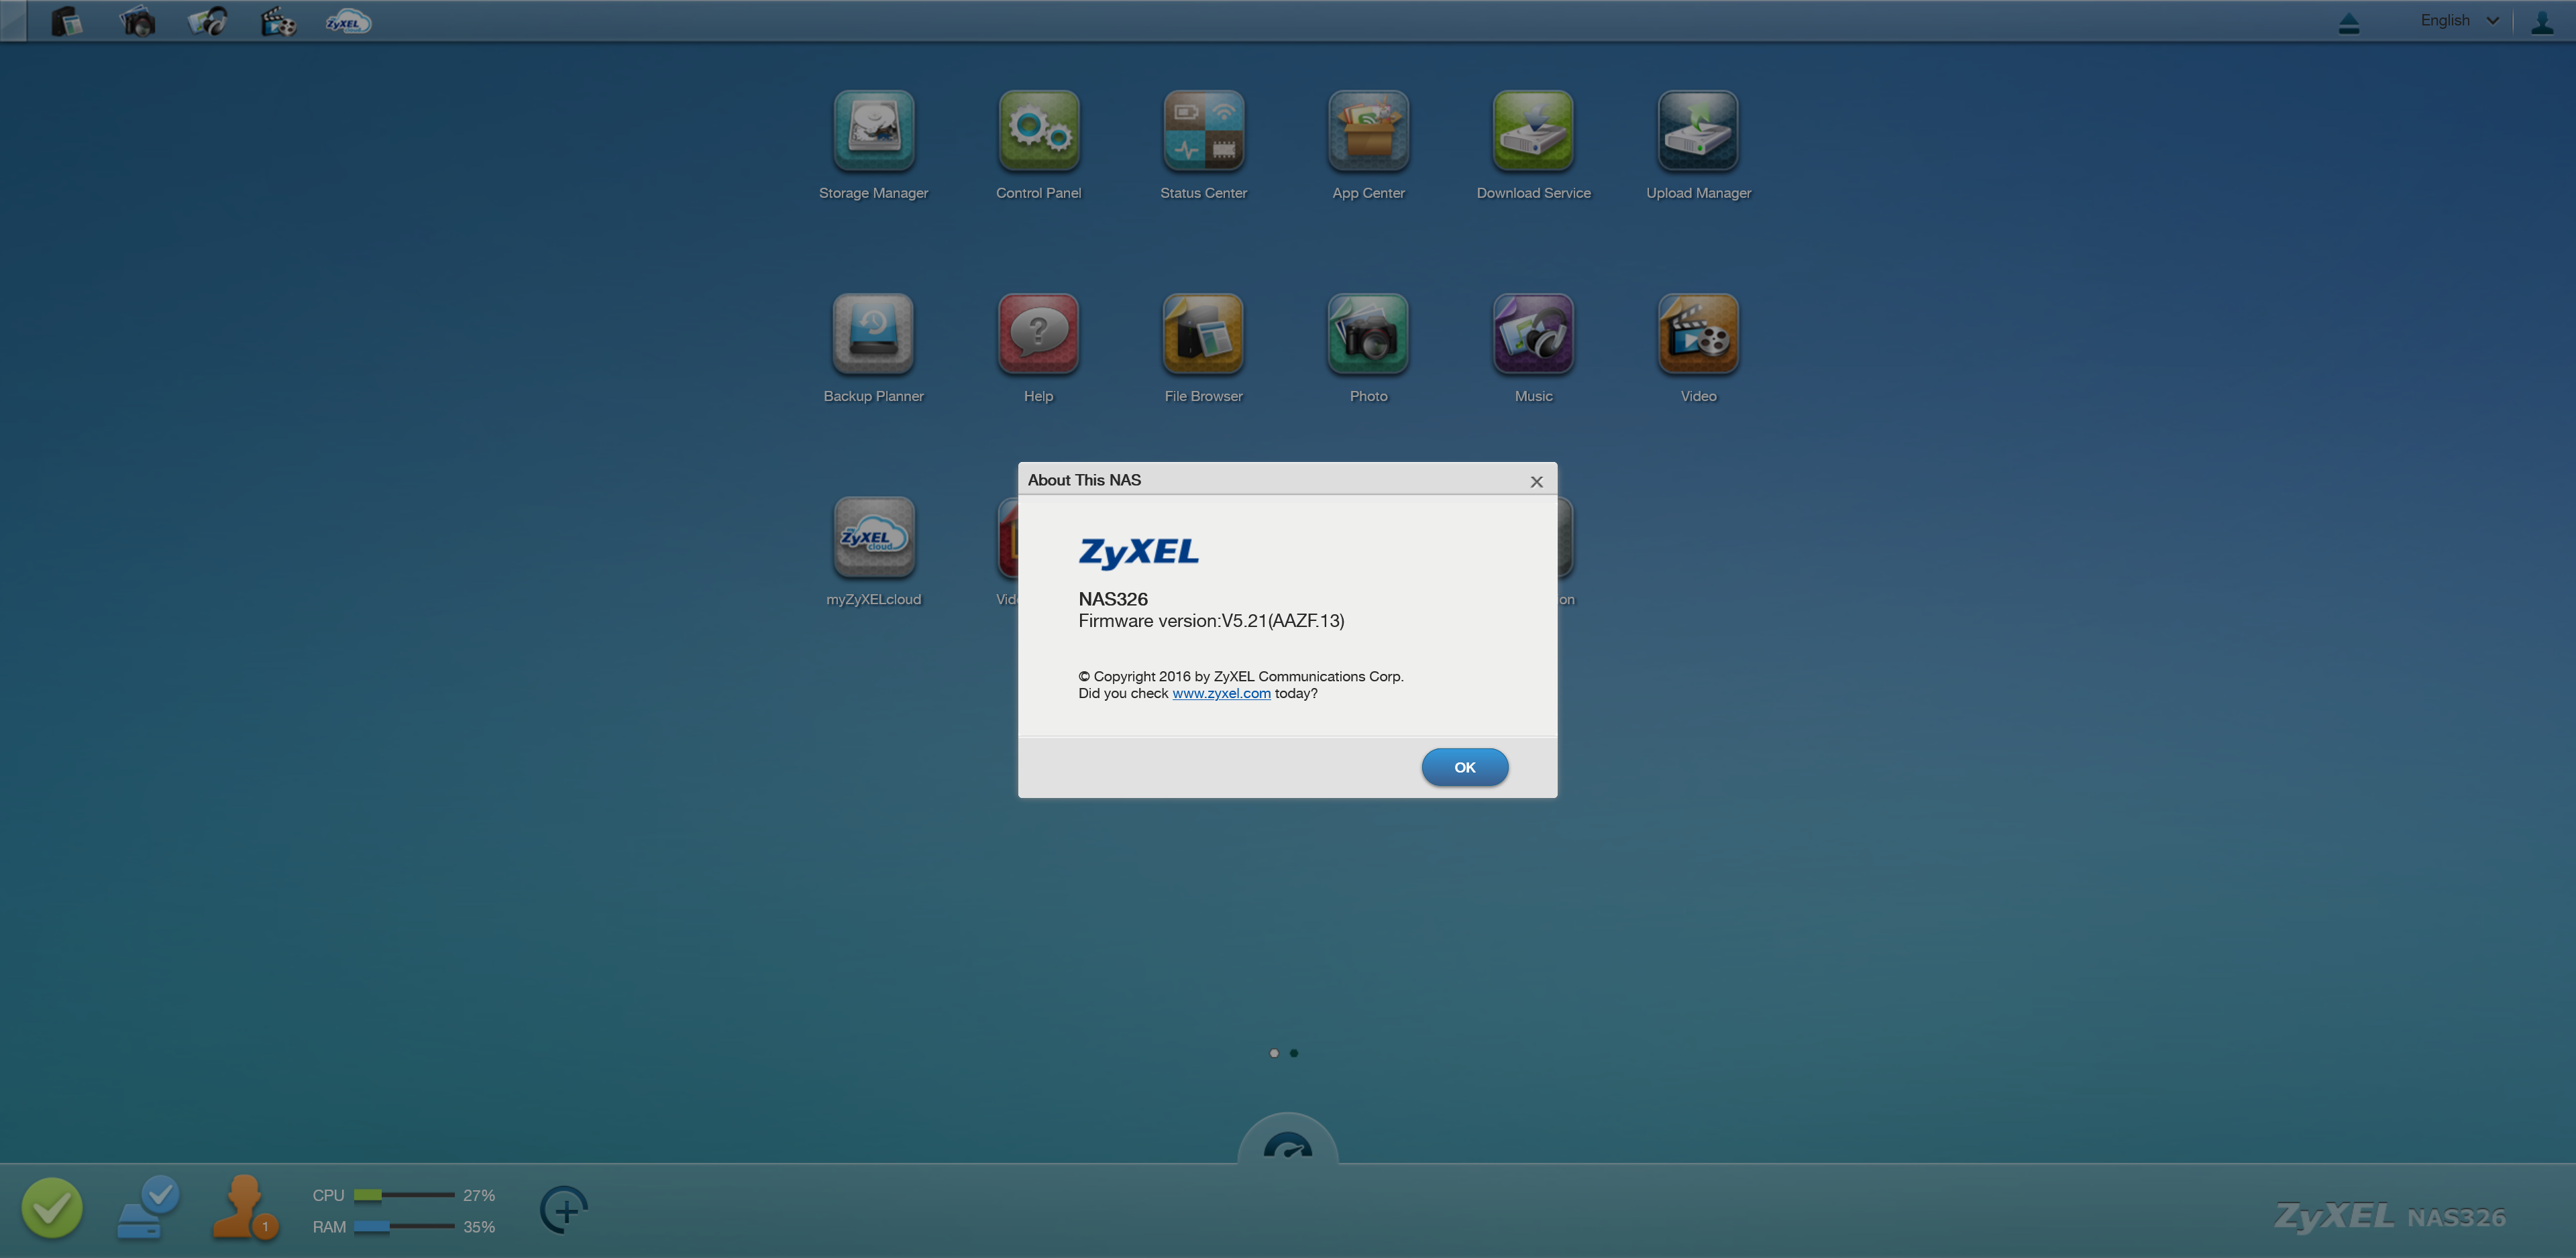The width and height of the screenshot is (2576, 1258).
Task: Launch the Backup Planner app
Action: tap(873, 334)
